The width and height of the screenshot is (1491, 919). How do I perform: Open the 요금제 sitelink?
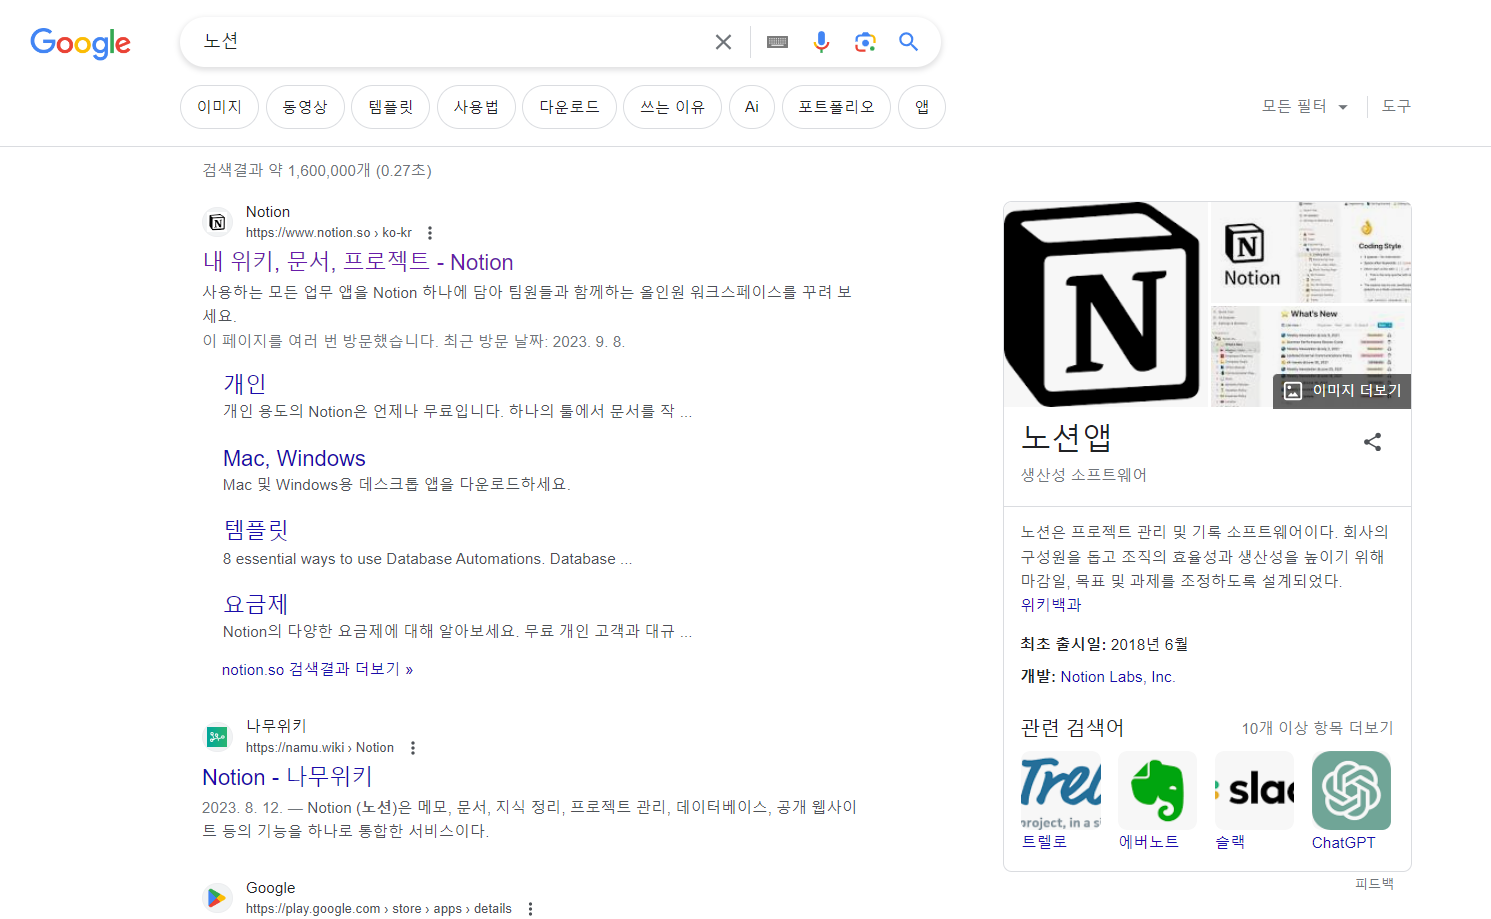point(256,604)
